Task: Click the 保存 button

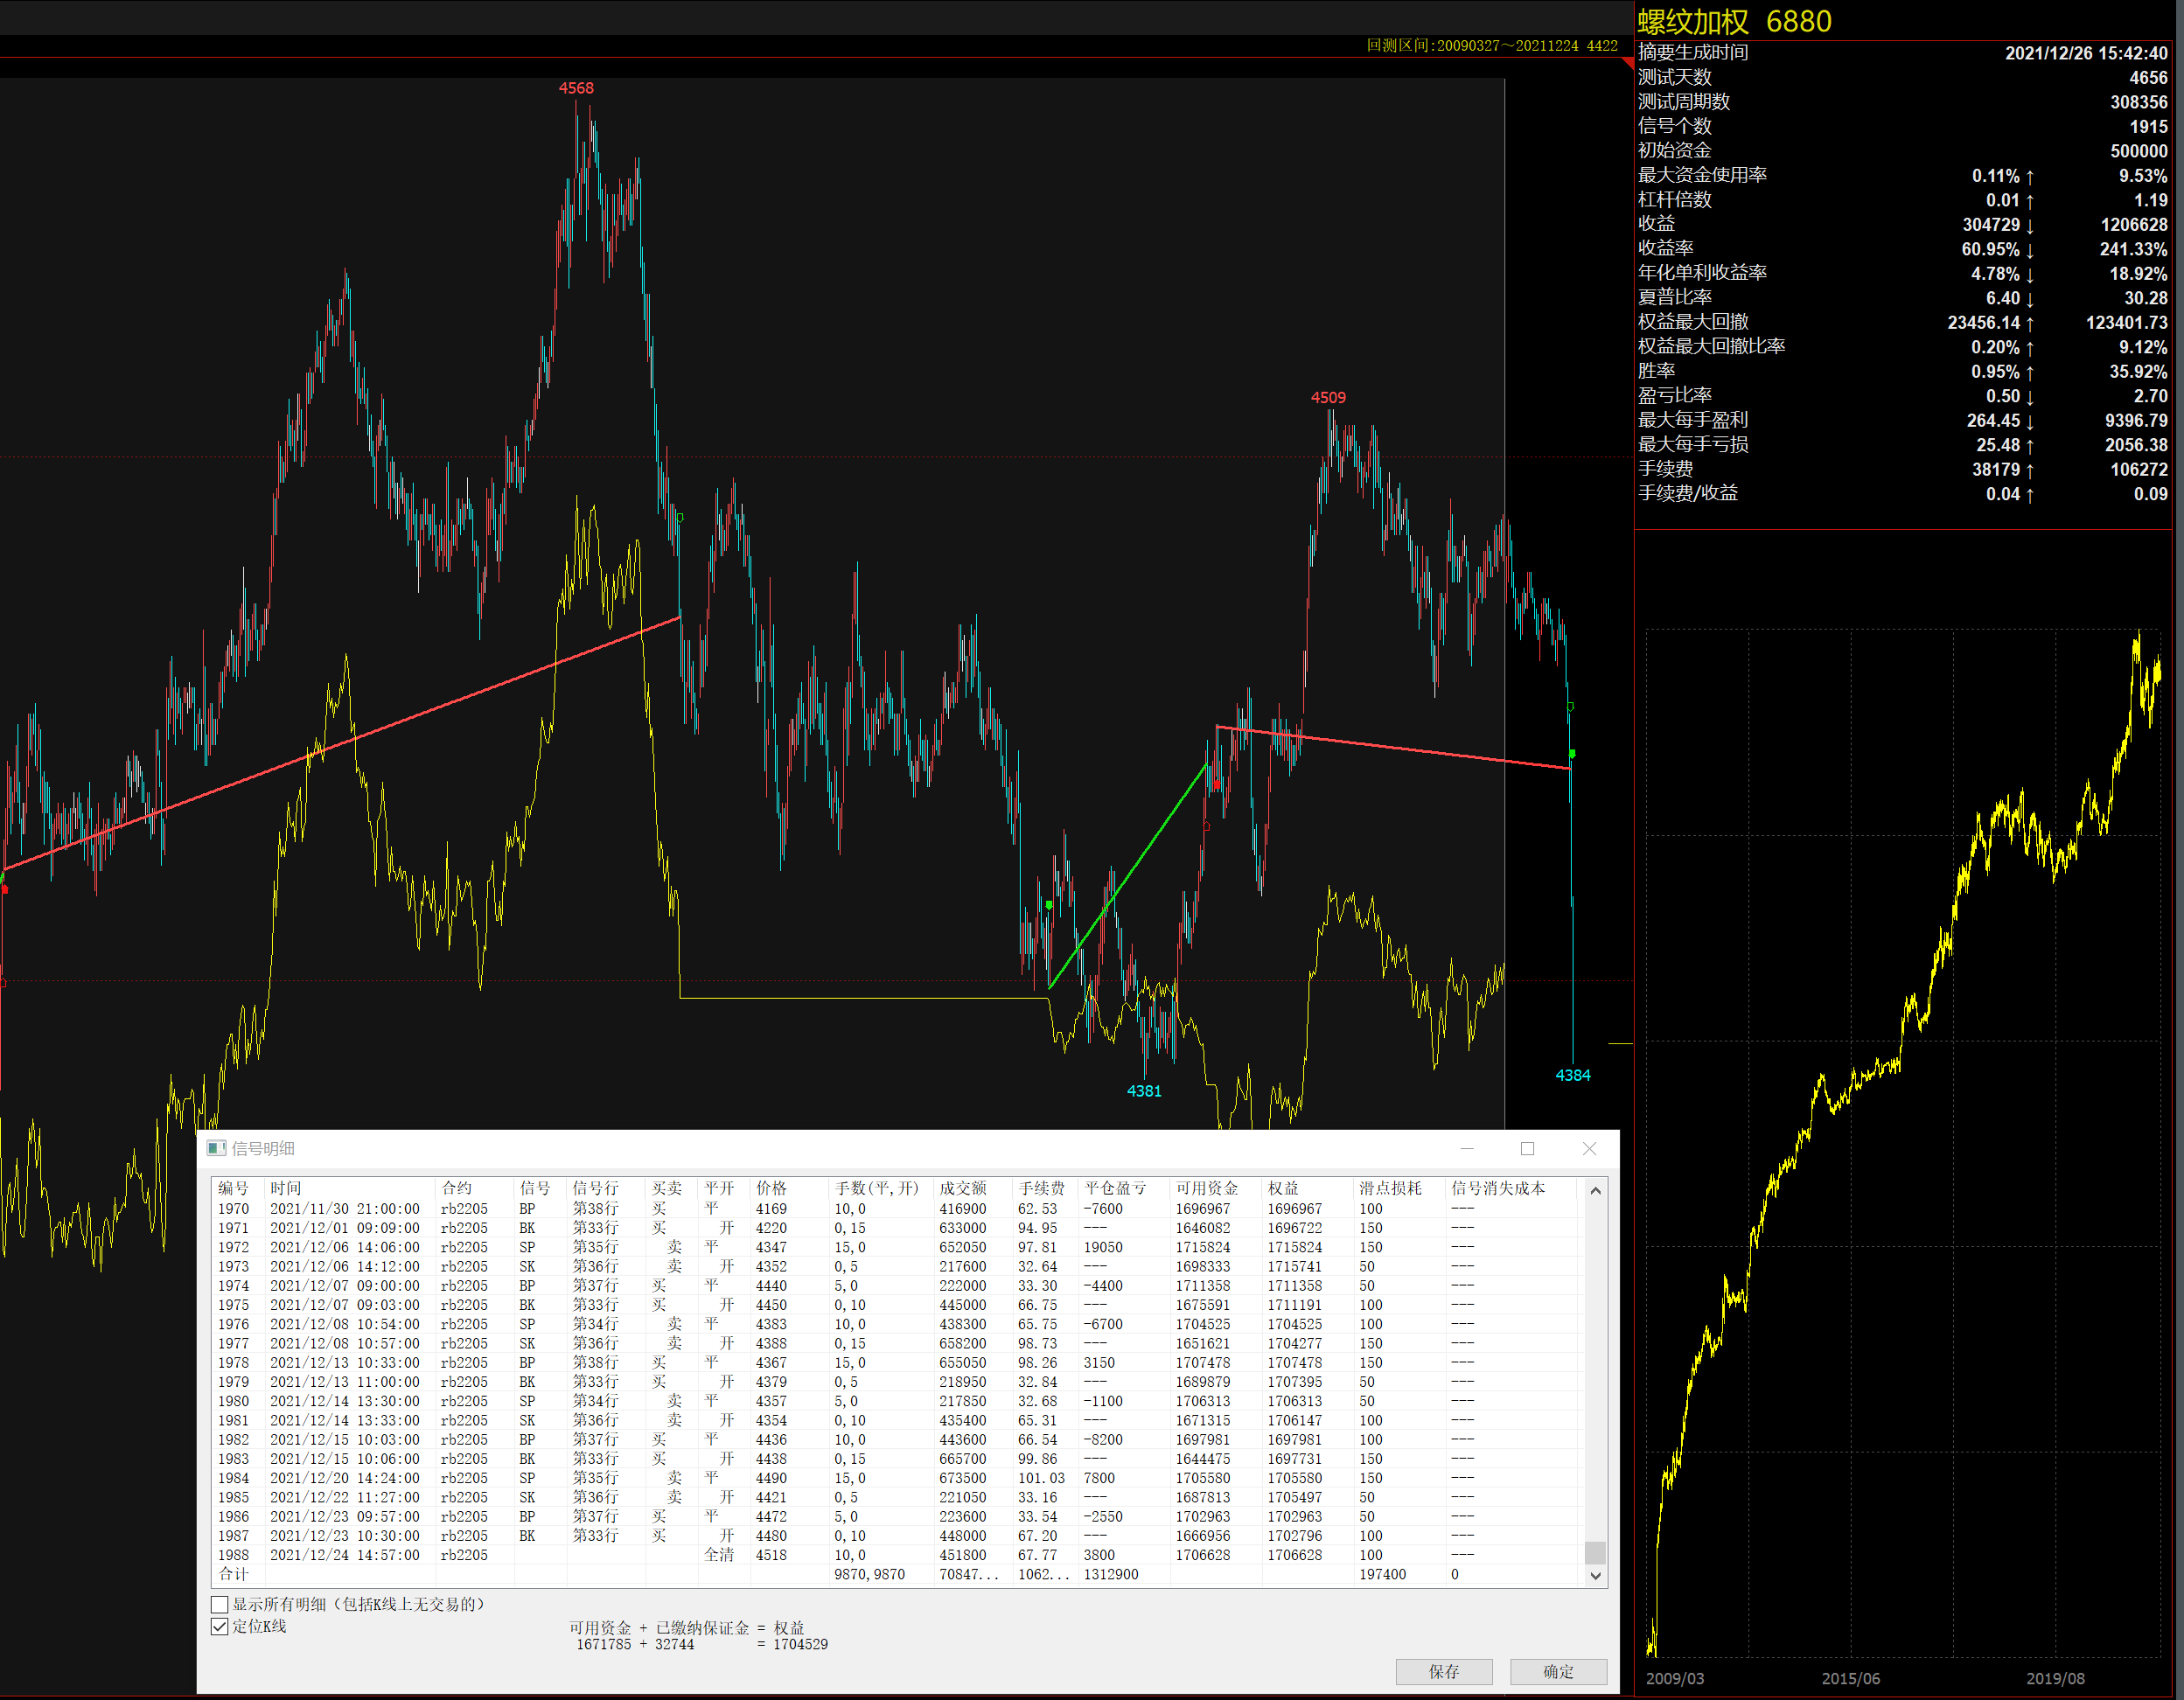Action: pyautogui.click(x=1444, y=1672)
